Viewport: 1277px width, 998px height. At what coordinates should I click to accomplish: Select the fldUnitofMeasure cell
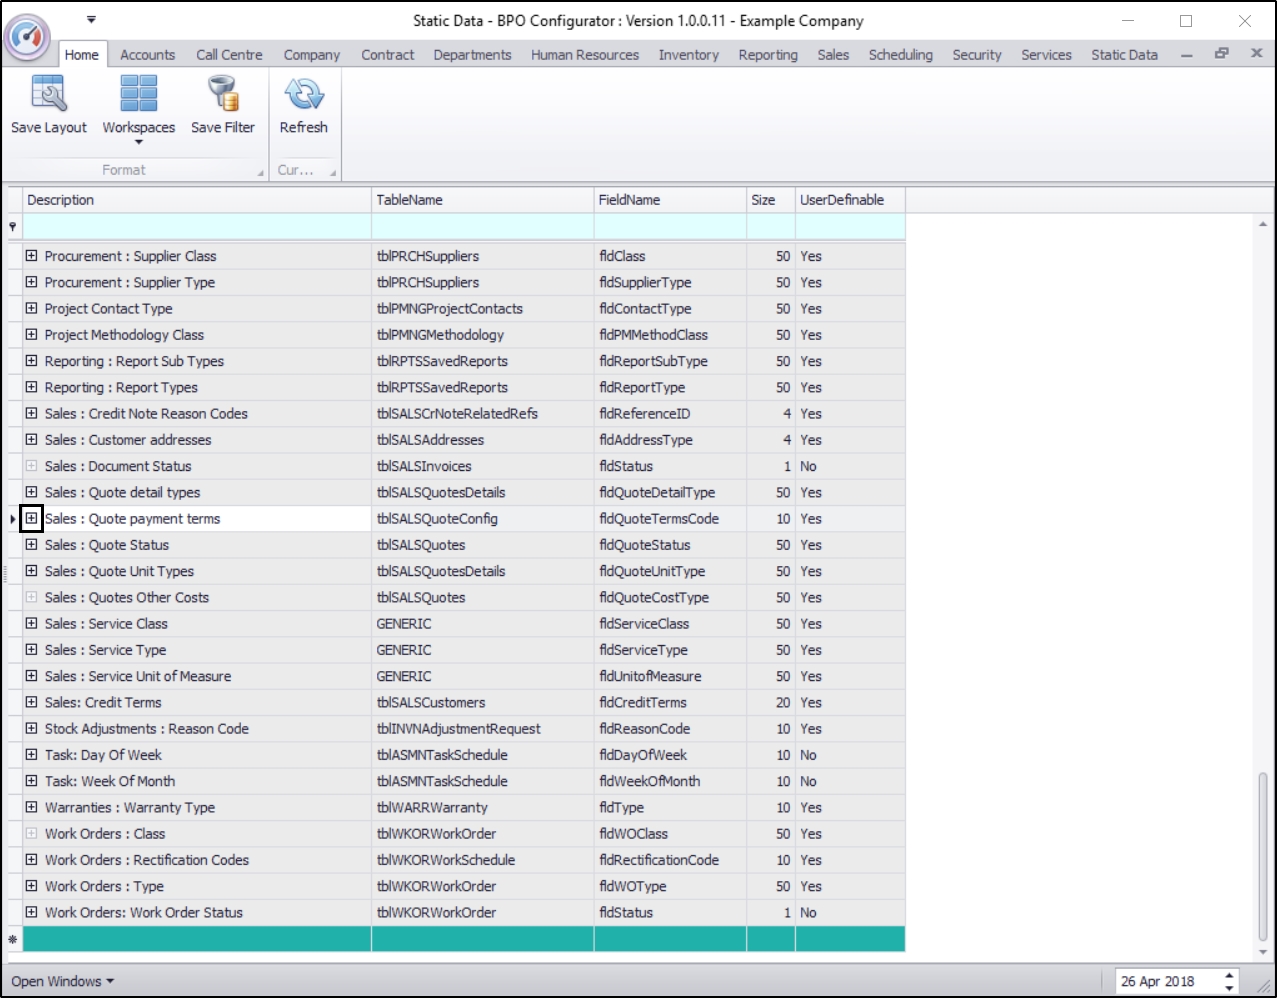click(x=670, y=676)
